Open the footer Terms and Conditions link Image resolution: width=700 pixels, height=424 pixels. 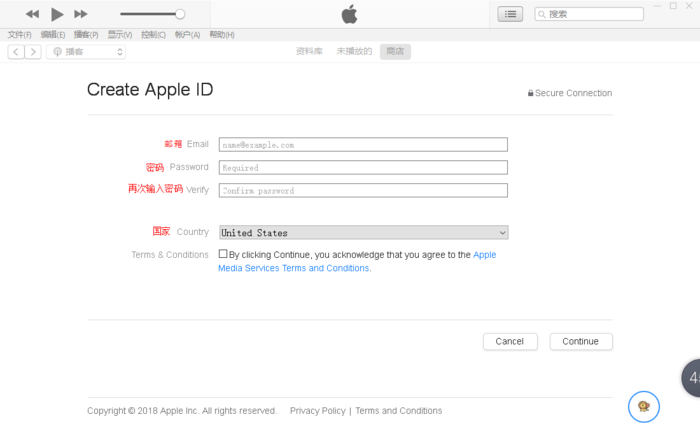399,411
